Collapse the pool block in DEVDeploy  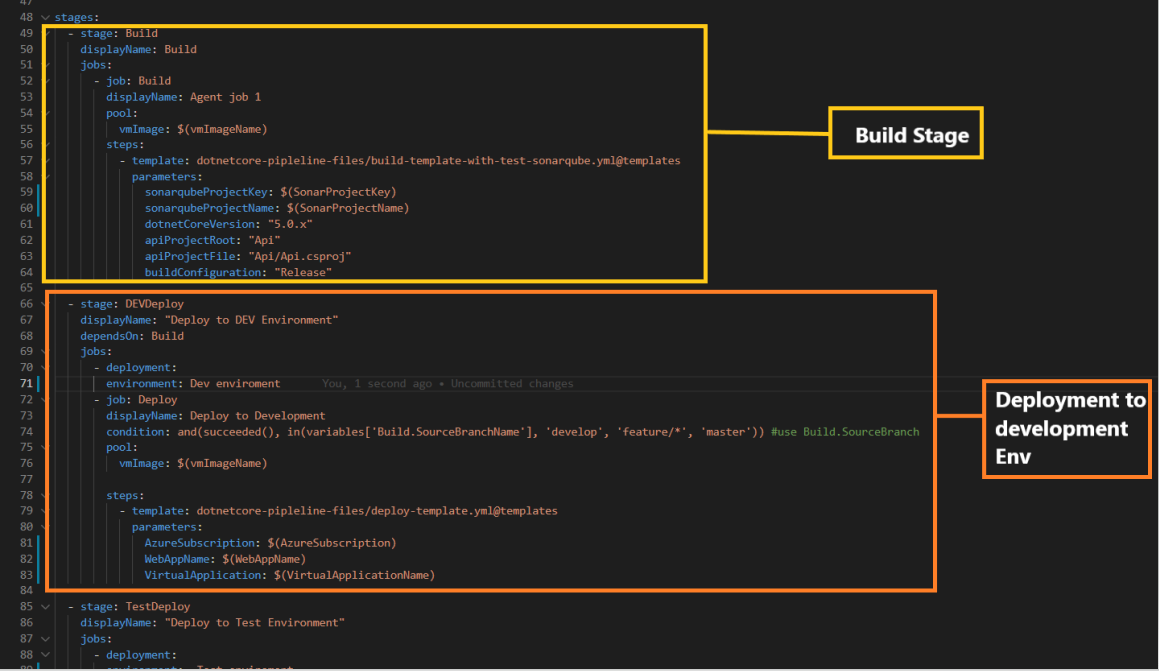pyautogui.click(x=44, y=447)
